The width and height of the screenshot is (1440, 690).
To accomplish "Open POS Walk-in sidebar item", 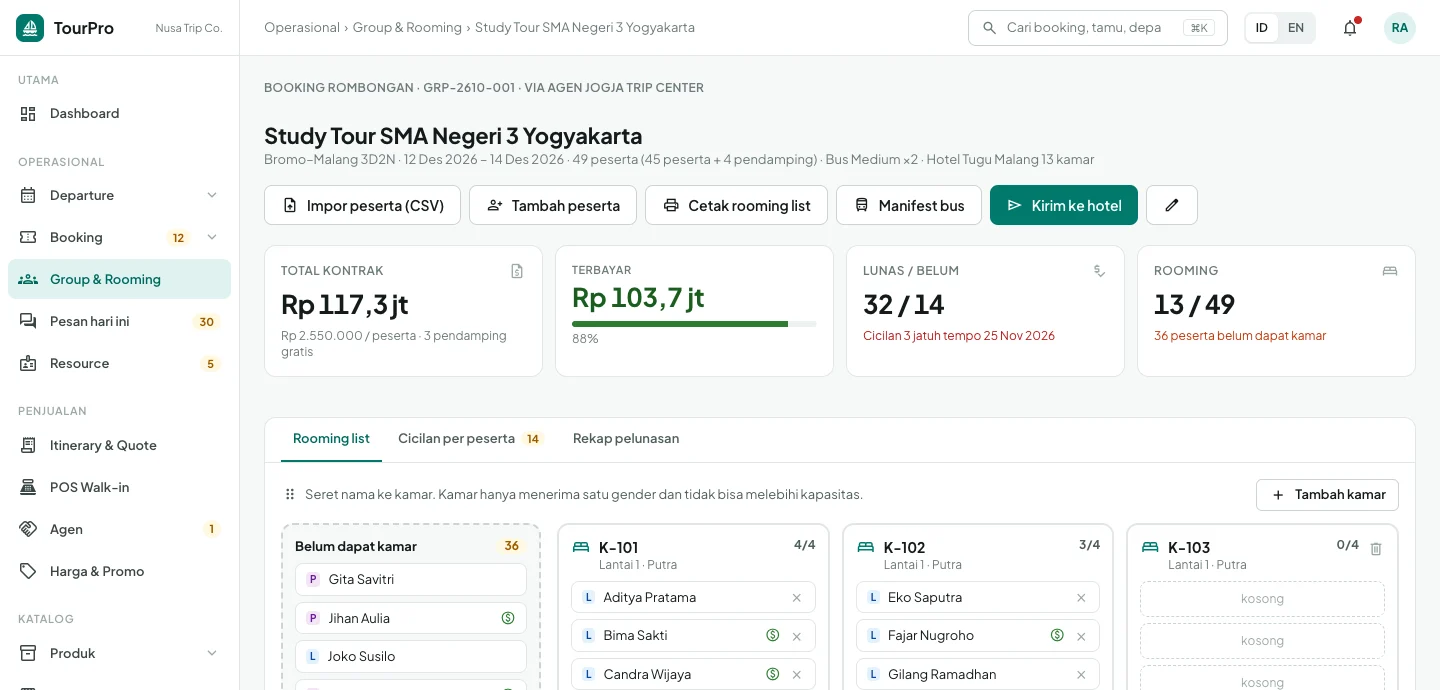I will click(x=119, y=487).
